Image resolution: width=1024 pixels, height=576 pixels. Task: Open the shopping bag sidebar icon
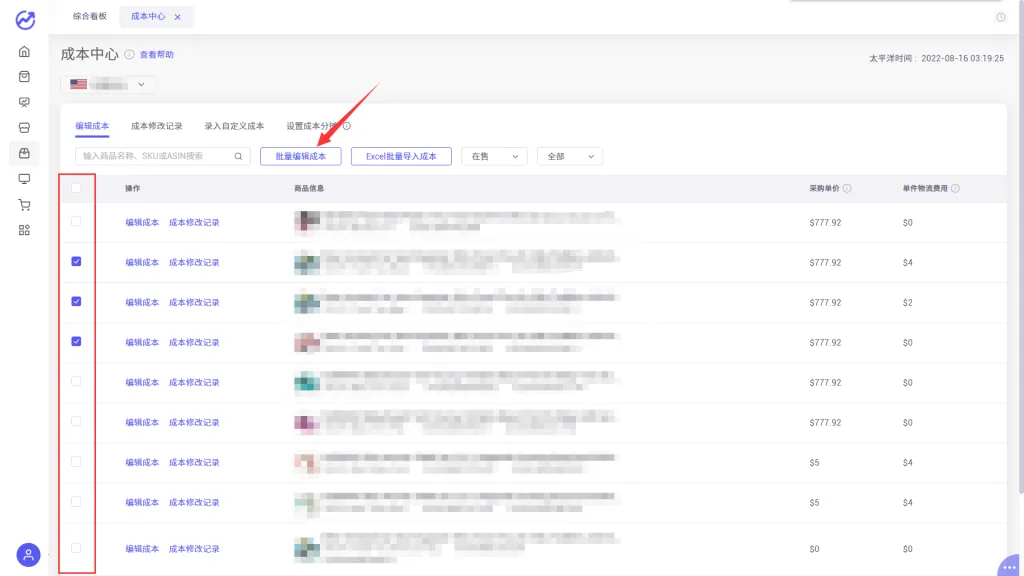(24, 77)
